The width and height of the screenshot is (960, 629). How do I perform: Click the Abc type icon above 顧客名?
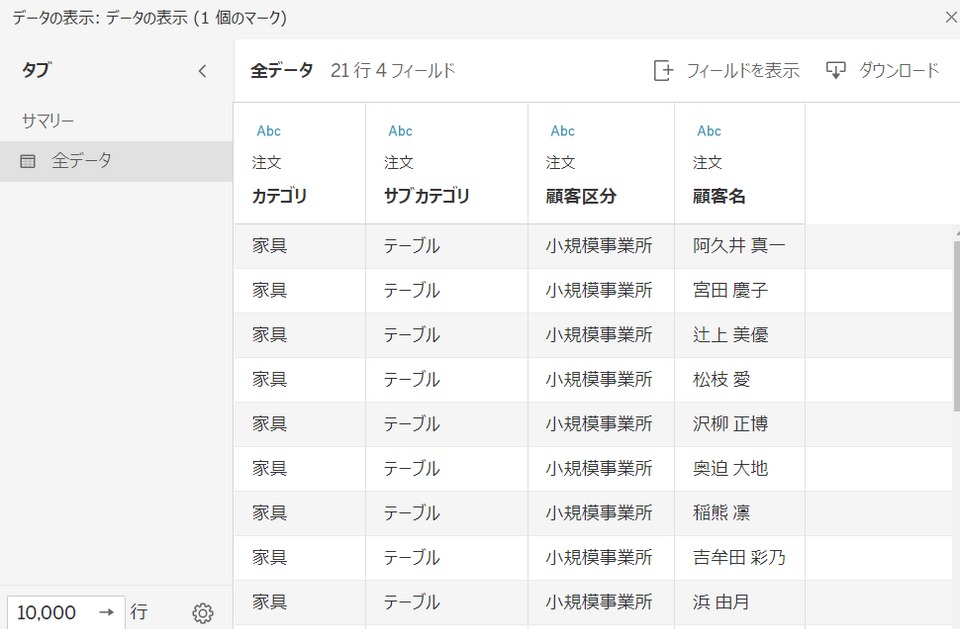click(709, 131)
